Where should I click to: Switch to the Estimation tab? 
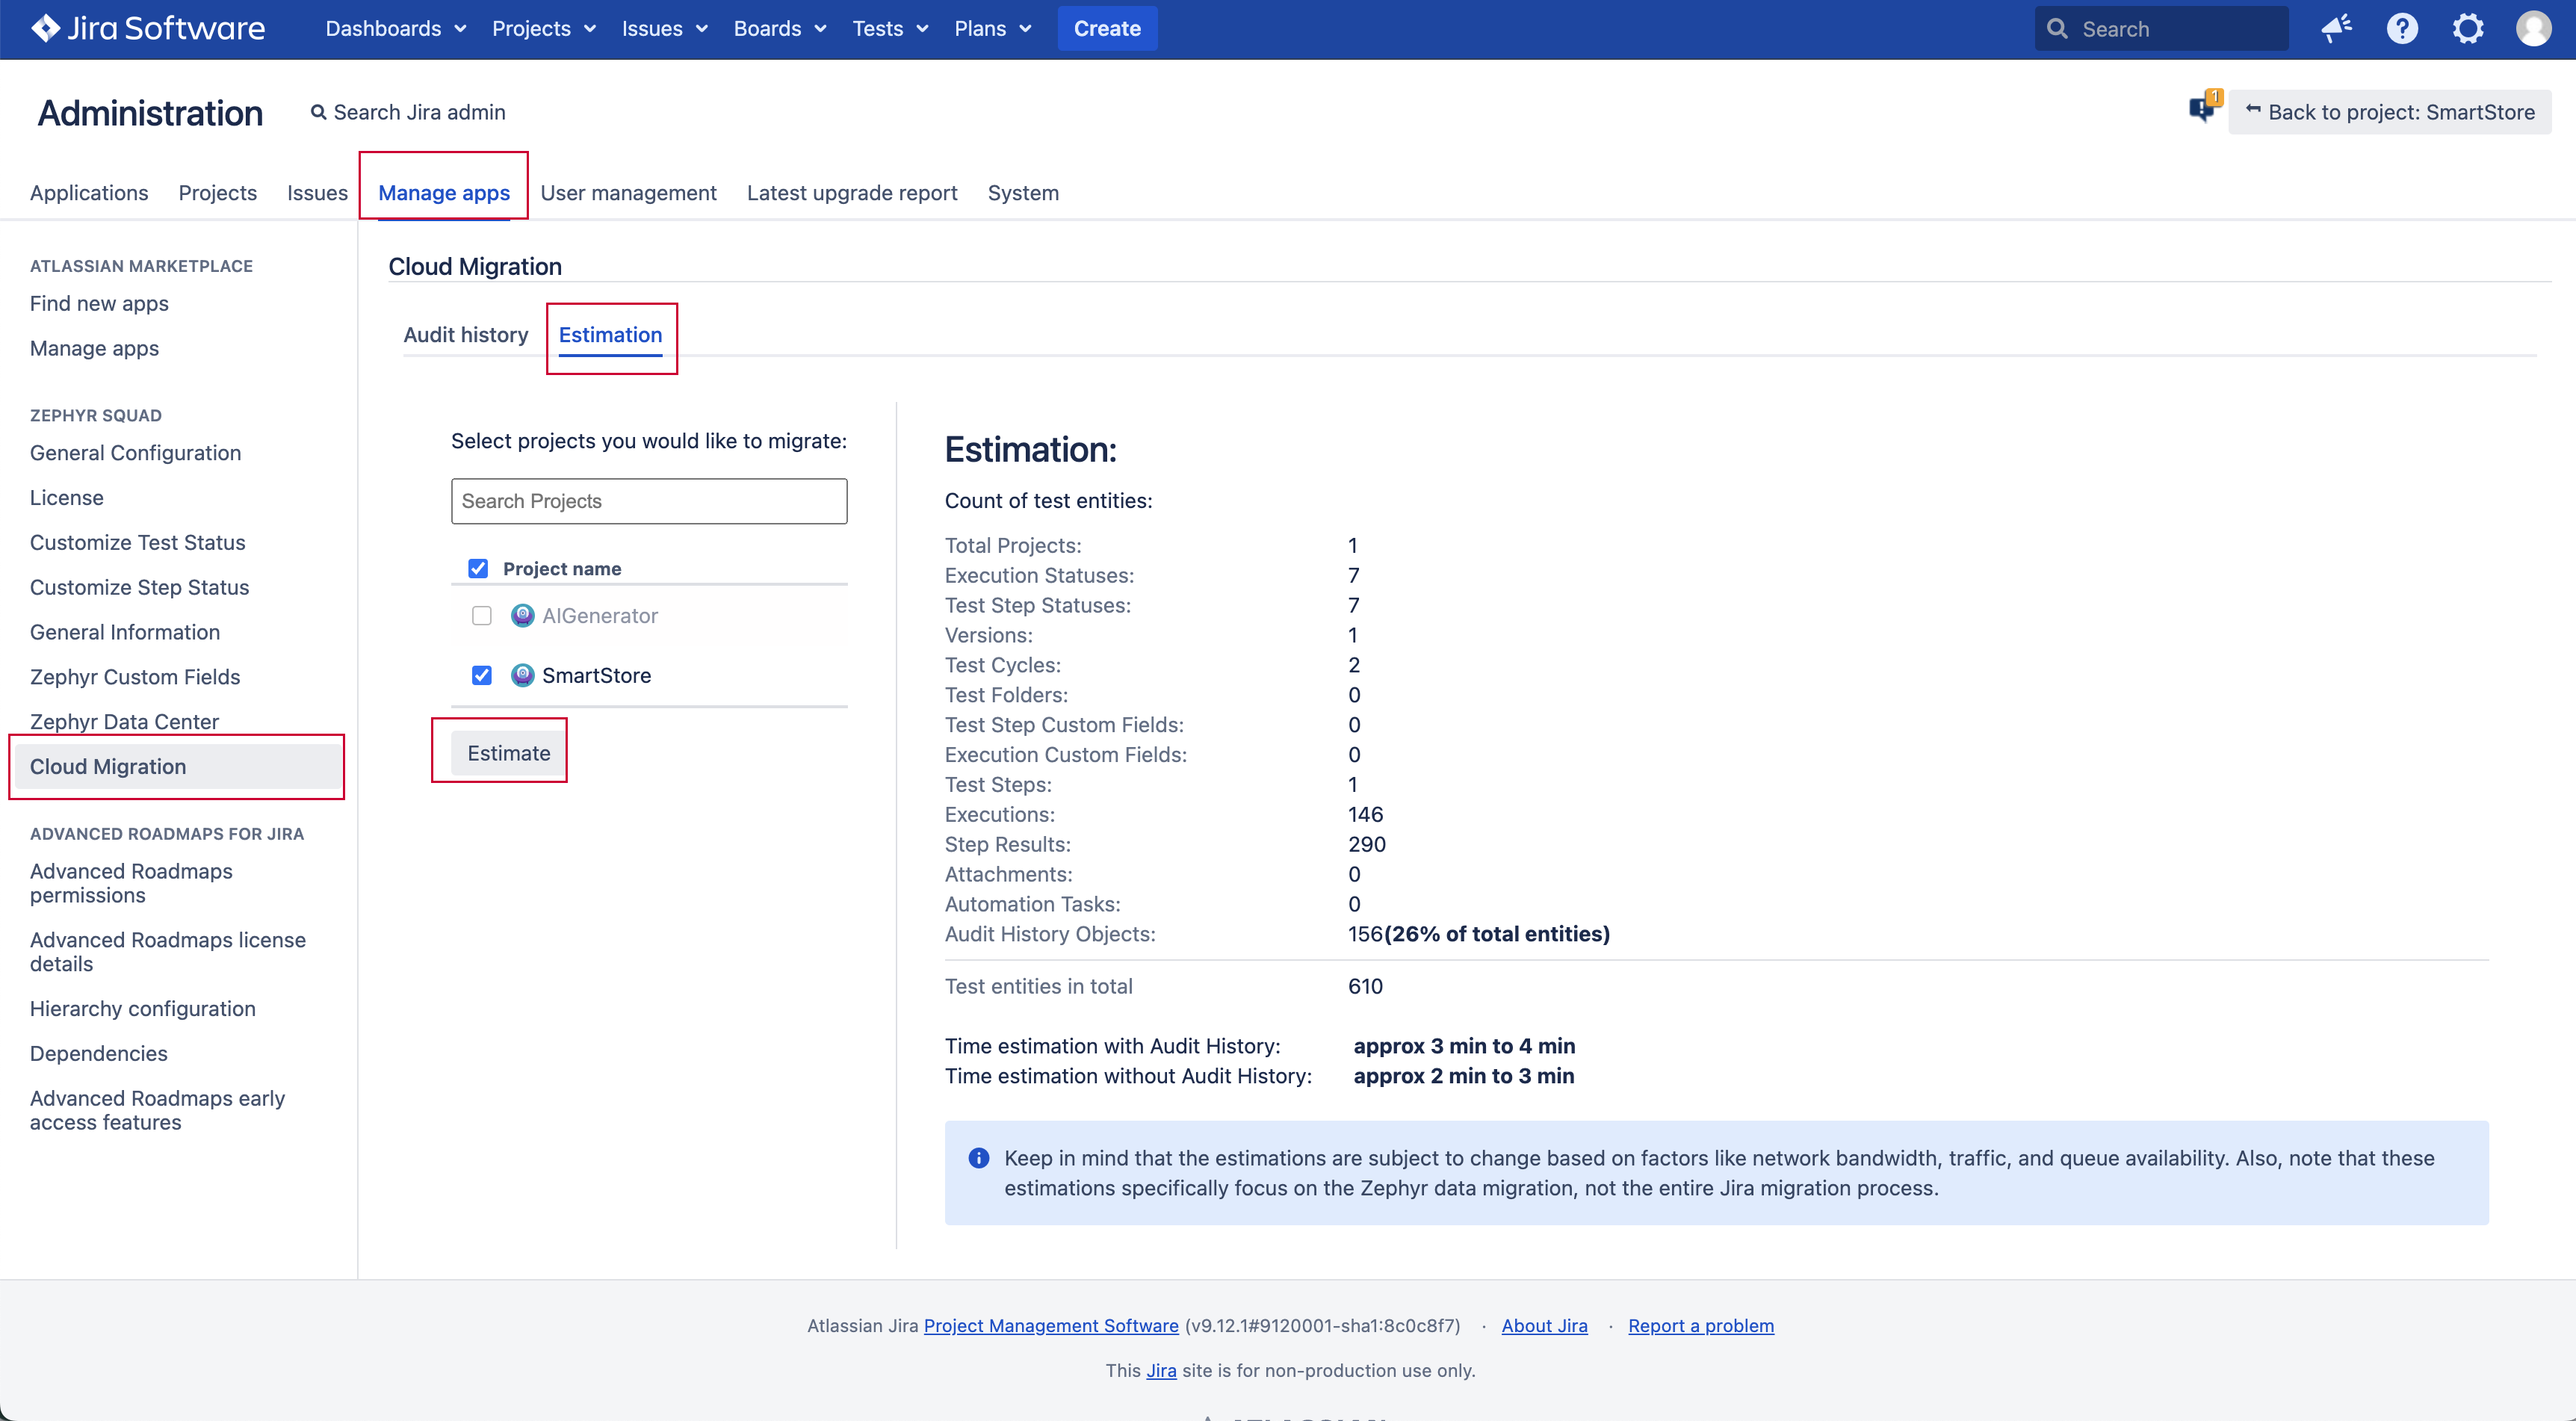610,334
